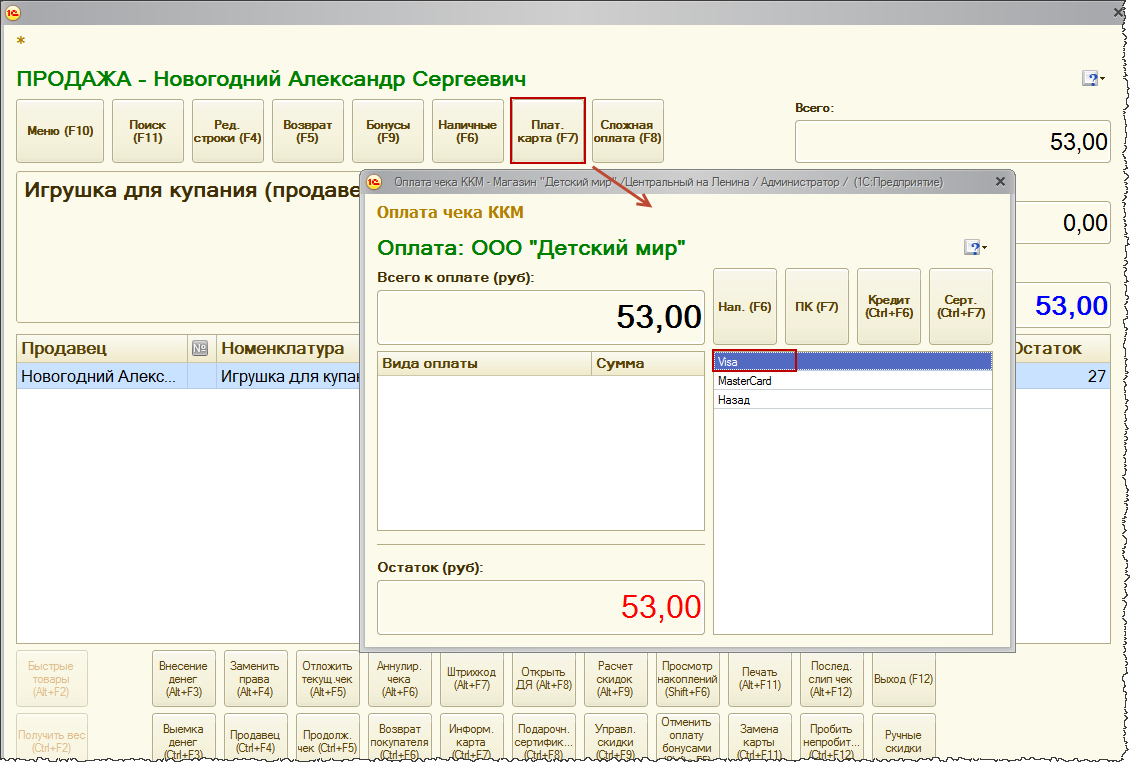Click the Замена карты button
The image size is (1130, 765).
(x=760, y=738)
